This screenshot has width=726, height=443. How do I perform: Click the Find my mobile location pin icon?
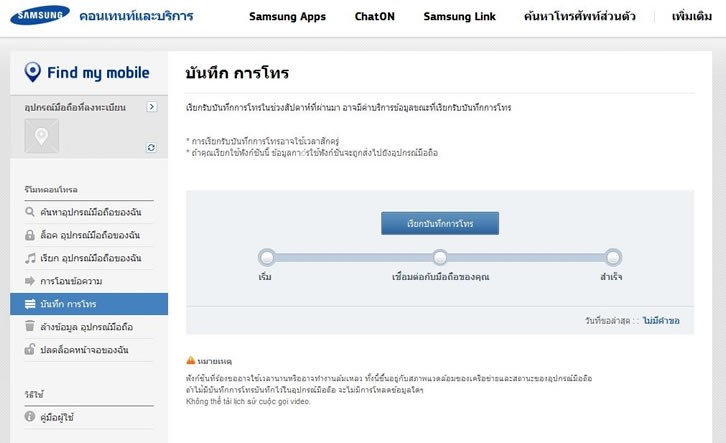pos(32,72)
